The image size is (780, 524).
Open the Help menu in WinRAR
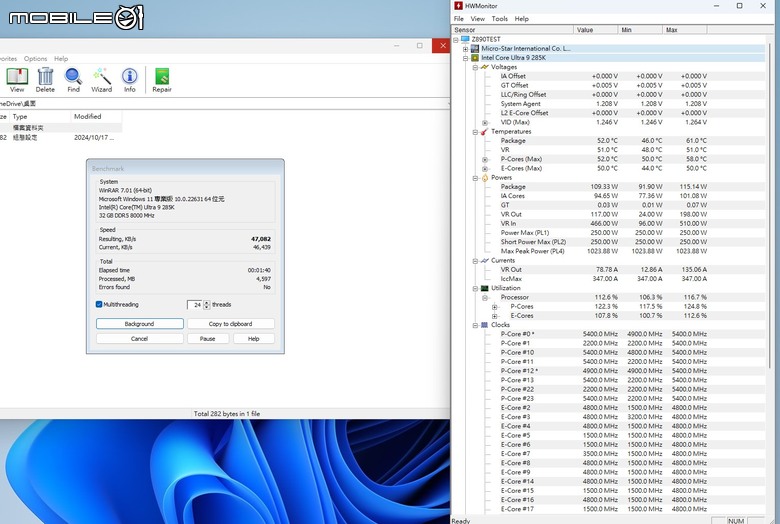(x=61, y=58)
